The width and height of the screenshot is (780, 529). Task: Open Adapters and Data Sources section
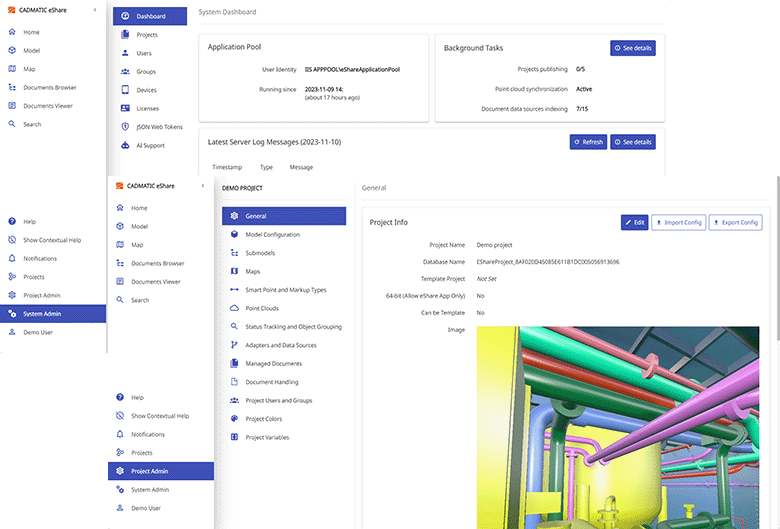point(280,345)
